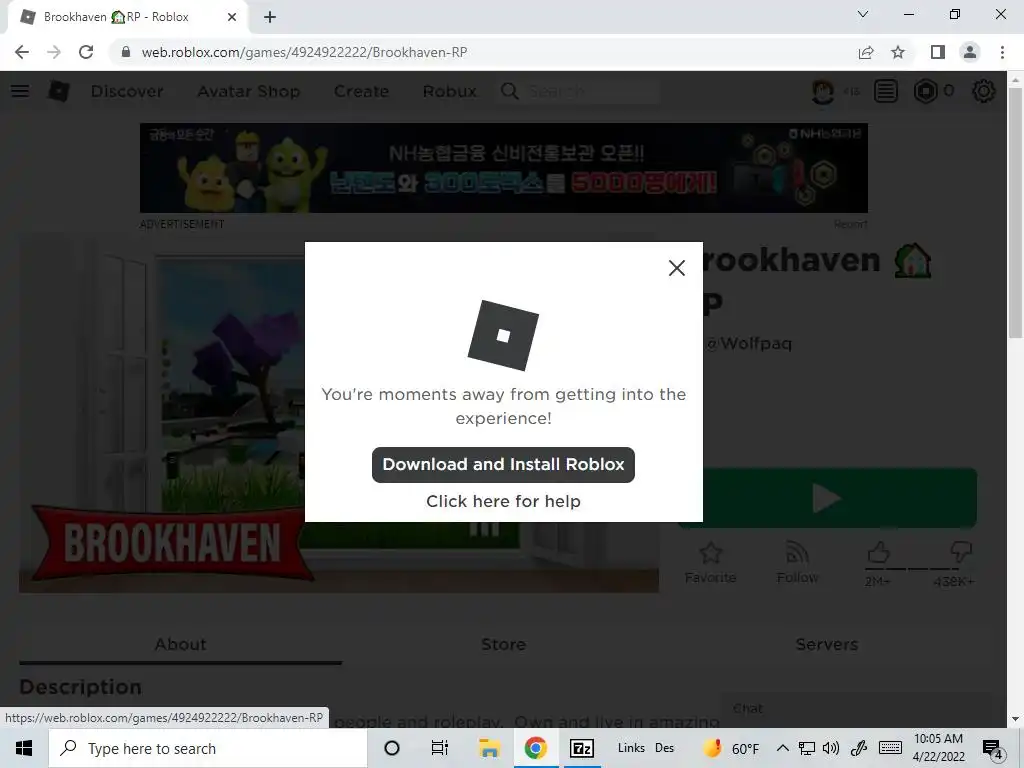Go back in Chrome
The image size is (1024, 768).
[x=22, y=52]
